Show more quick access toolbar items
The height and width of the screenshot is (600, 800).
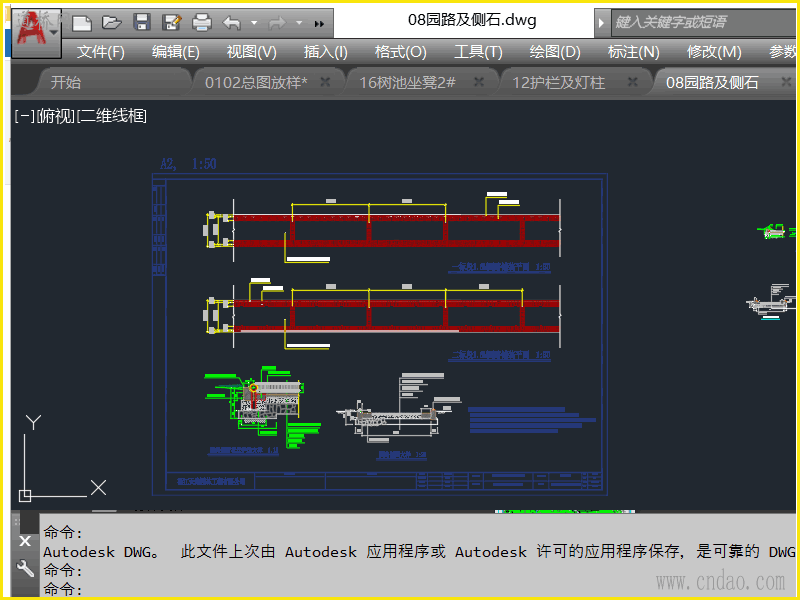click(319, 23)
